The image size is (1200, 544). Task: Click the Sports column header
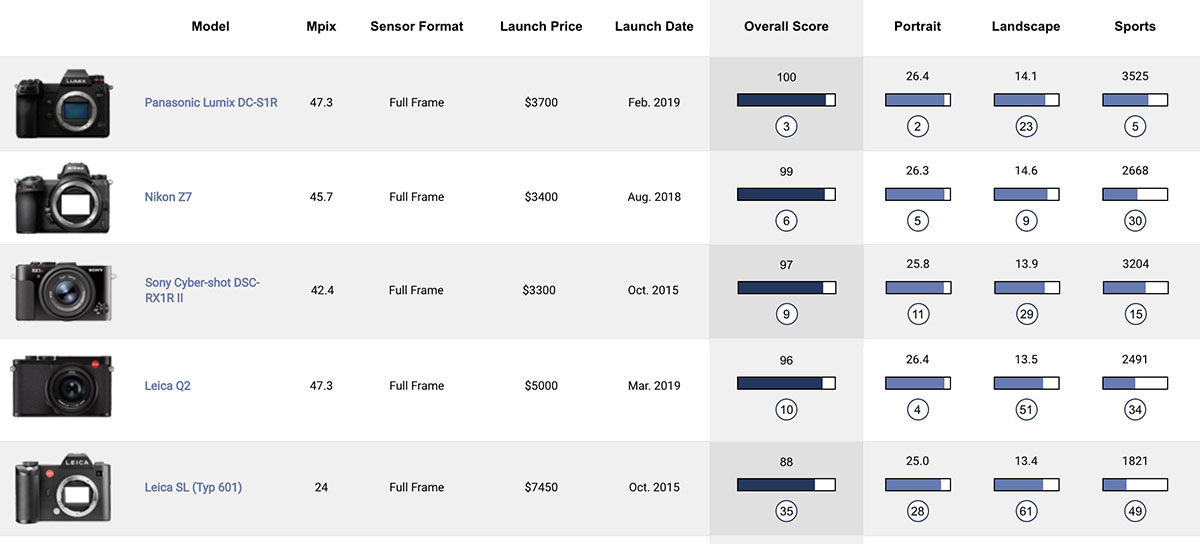pyautogui.click(x=1135, y=27)
